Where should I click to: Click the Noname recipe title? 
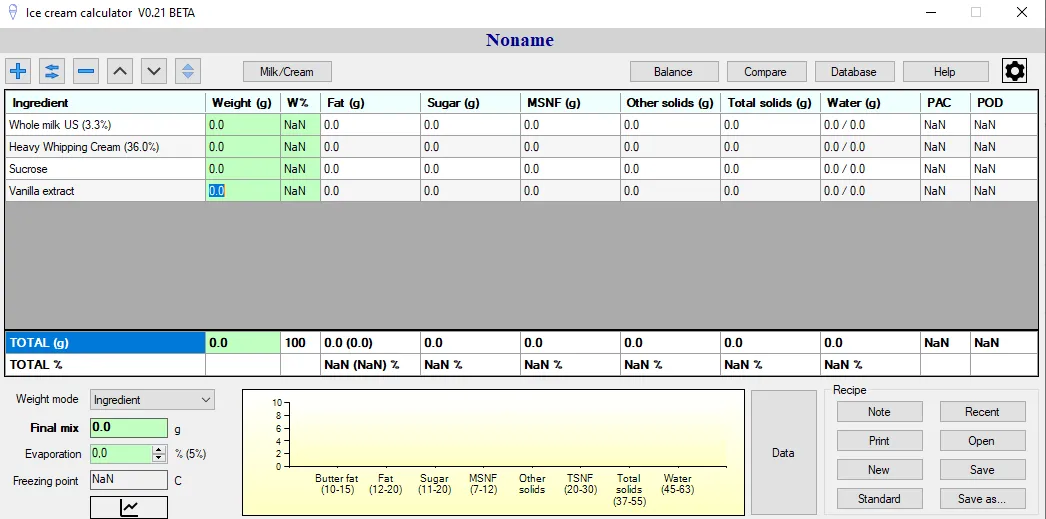520,40
